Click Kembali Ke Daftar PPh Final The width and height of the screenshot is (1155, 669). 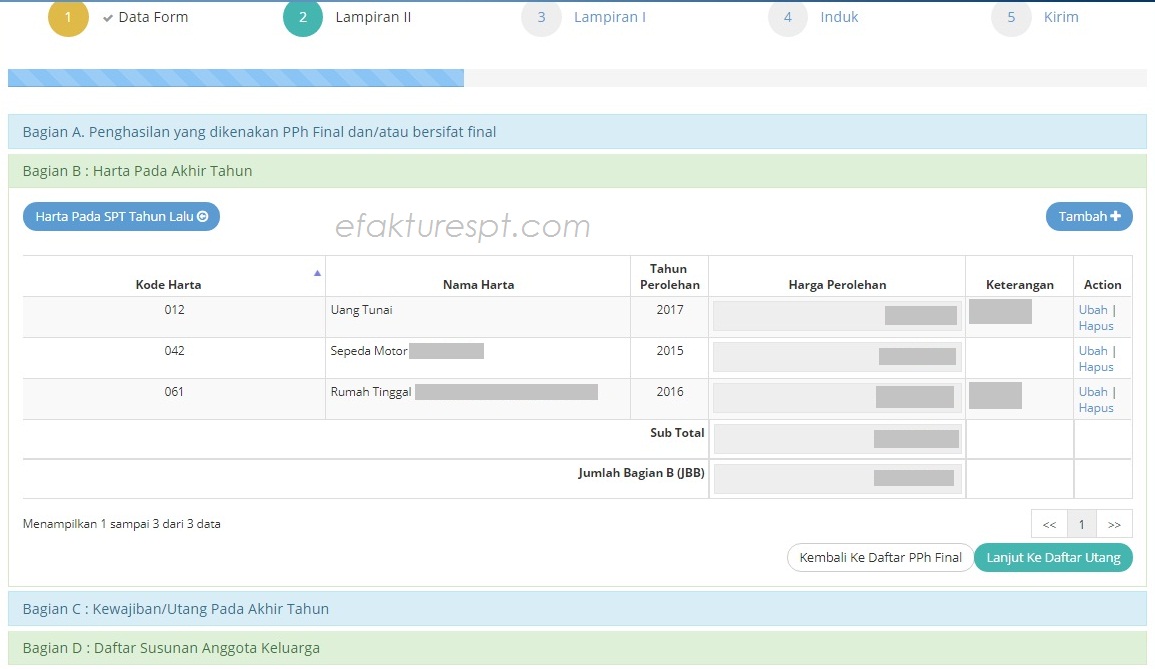(x=880, y=558)
